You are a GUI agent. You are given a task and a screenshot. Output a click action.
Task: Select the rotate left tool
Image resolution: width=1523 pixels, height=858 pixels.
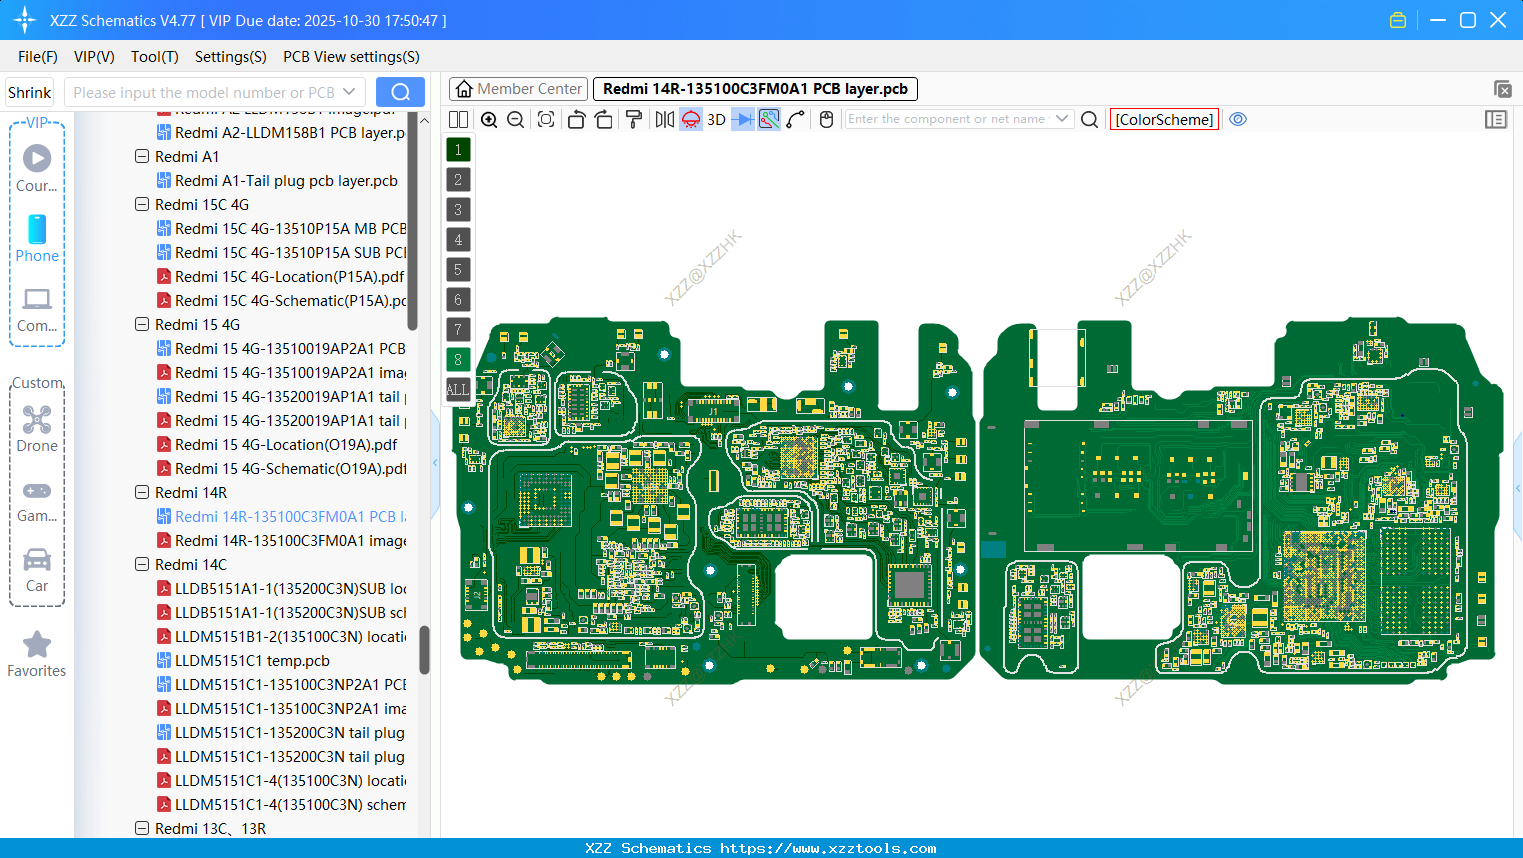576,119
